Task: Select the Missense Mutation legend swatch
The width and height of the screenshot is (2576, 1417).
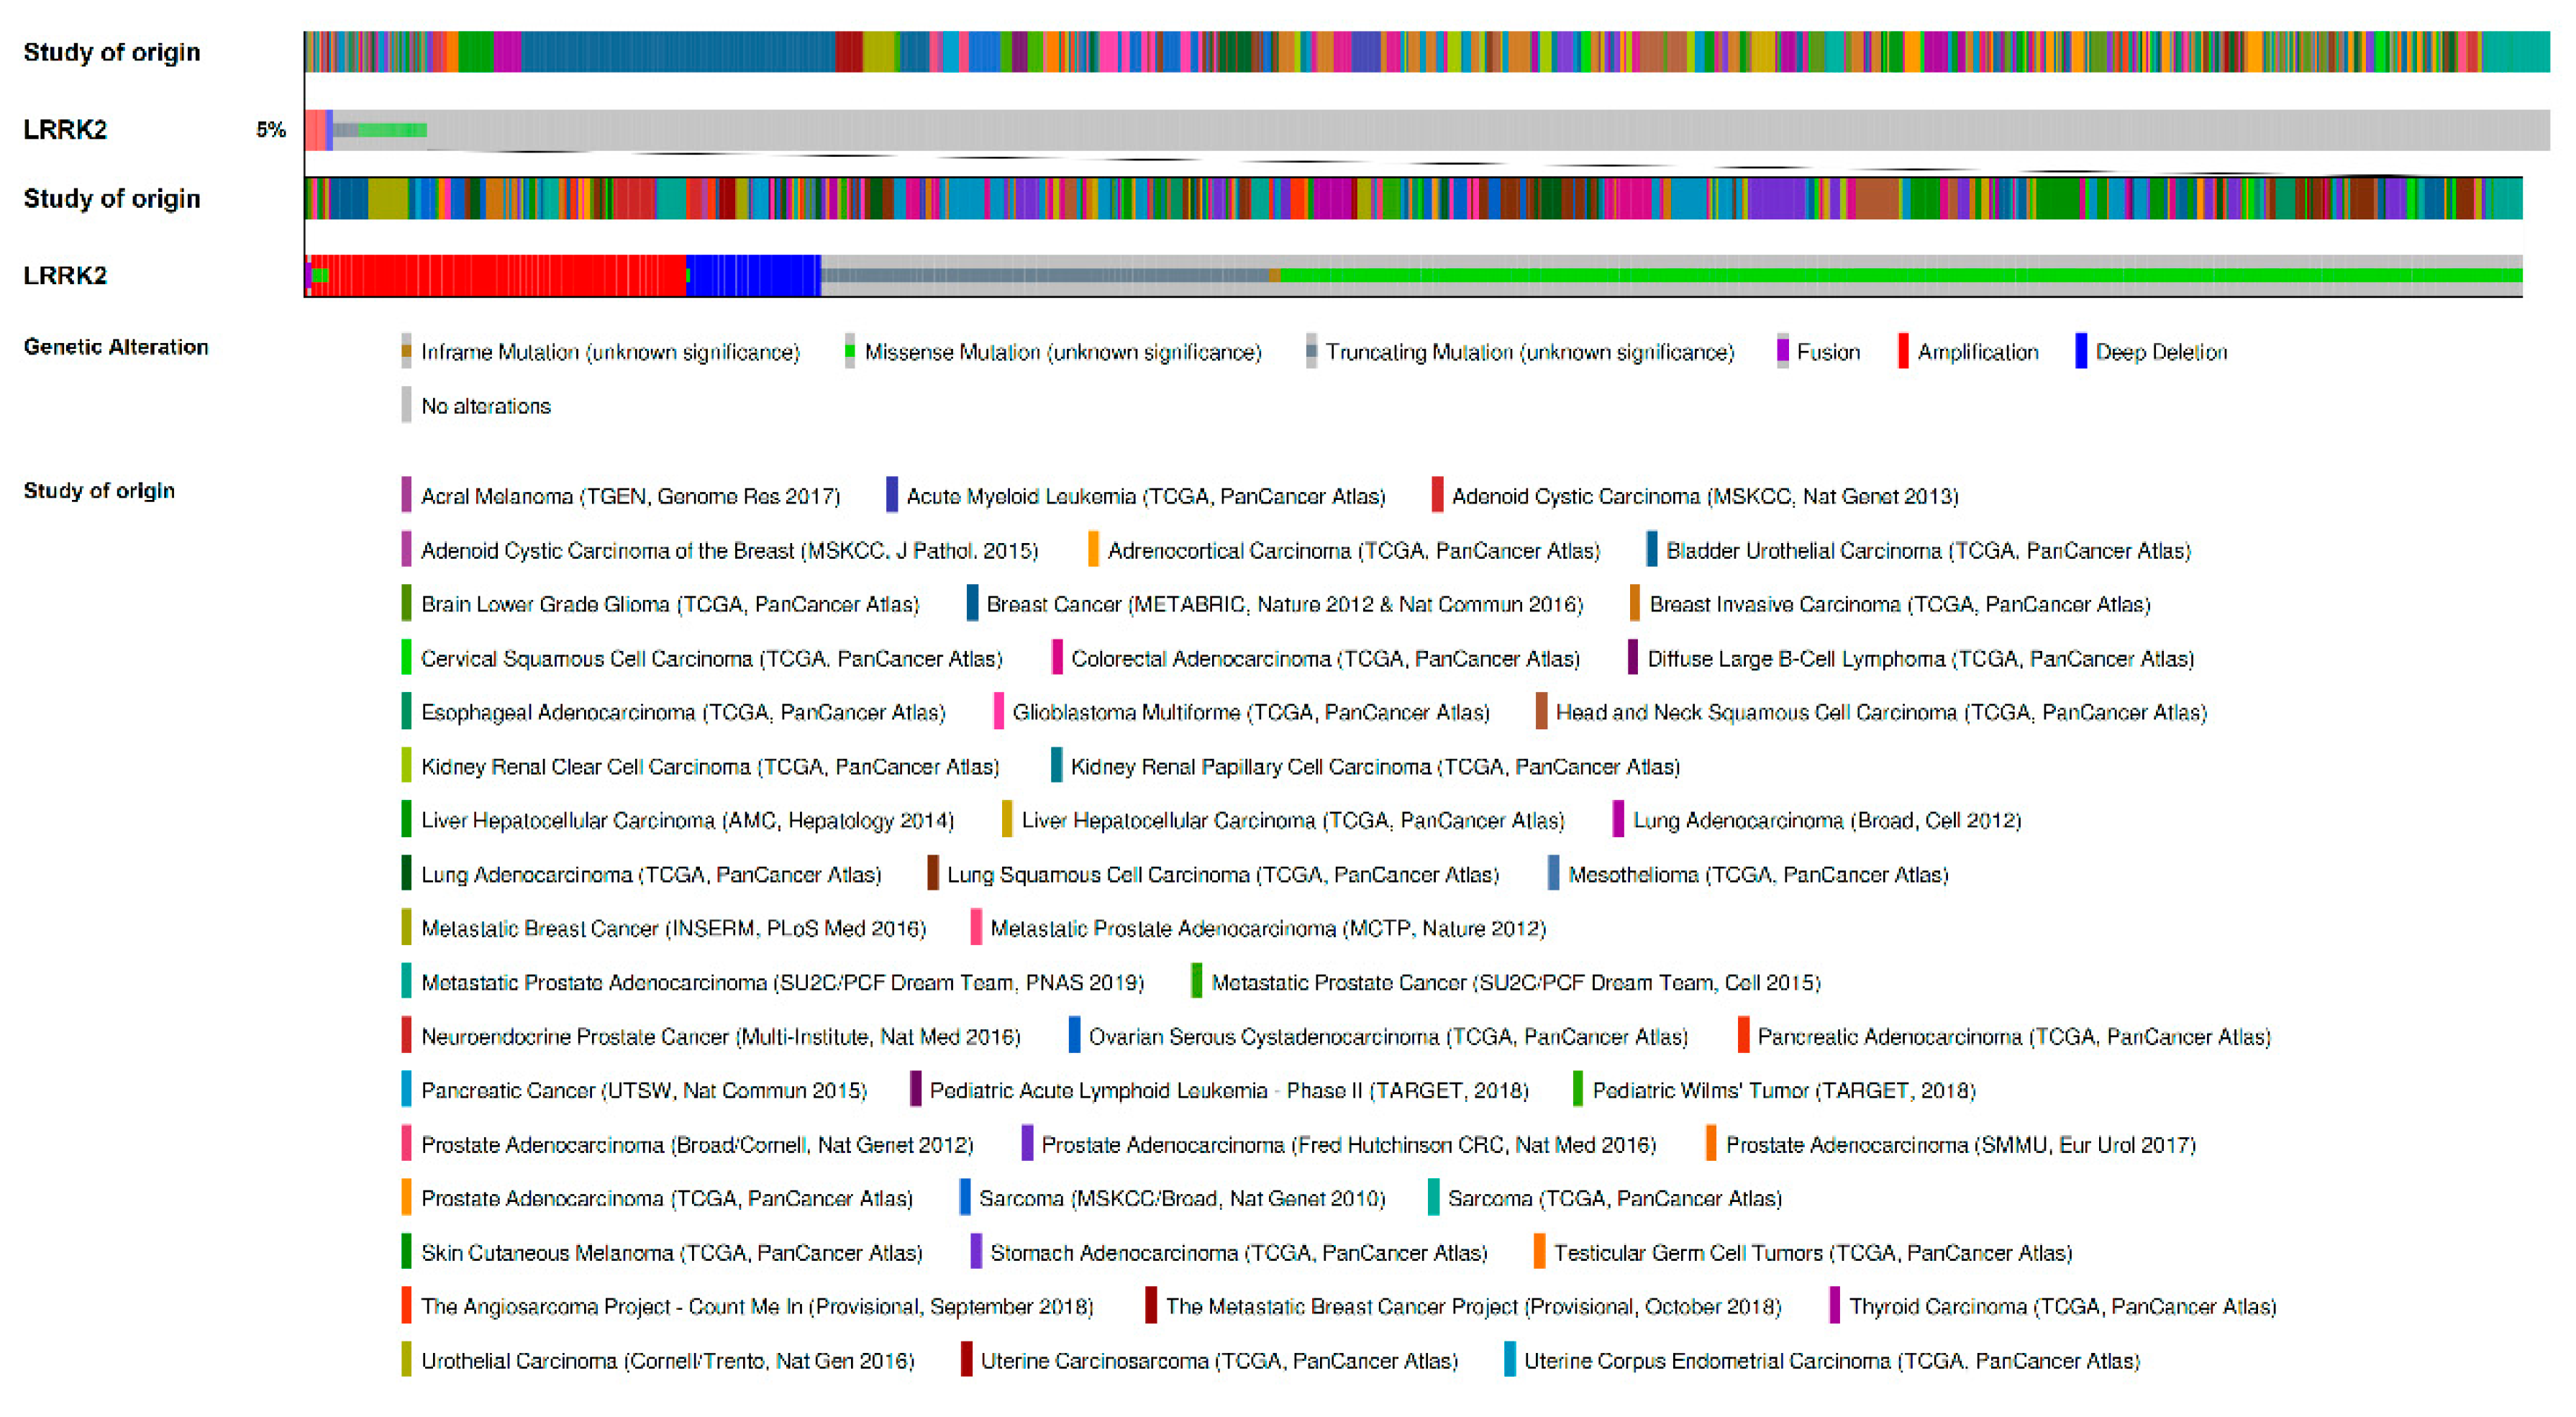Action: point(850,352)
